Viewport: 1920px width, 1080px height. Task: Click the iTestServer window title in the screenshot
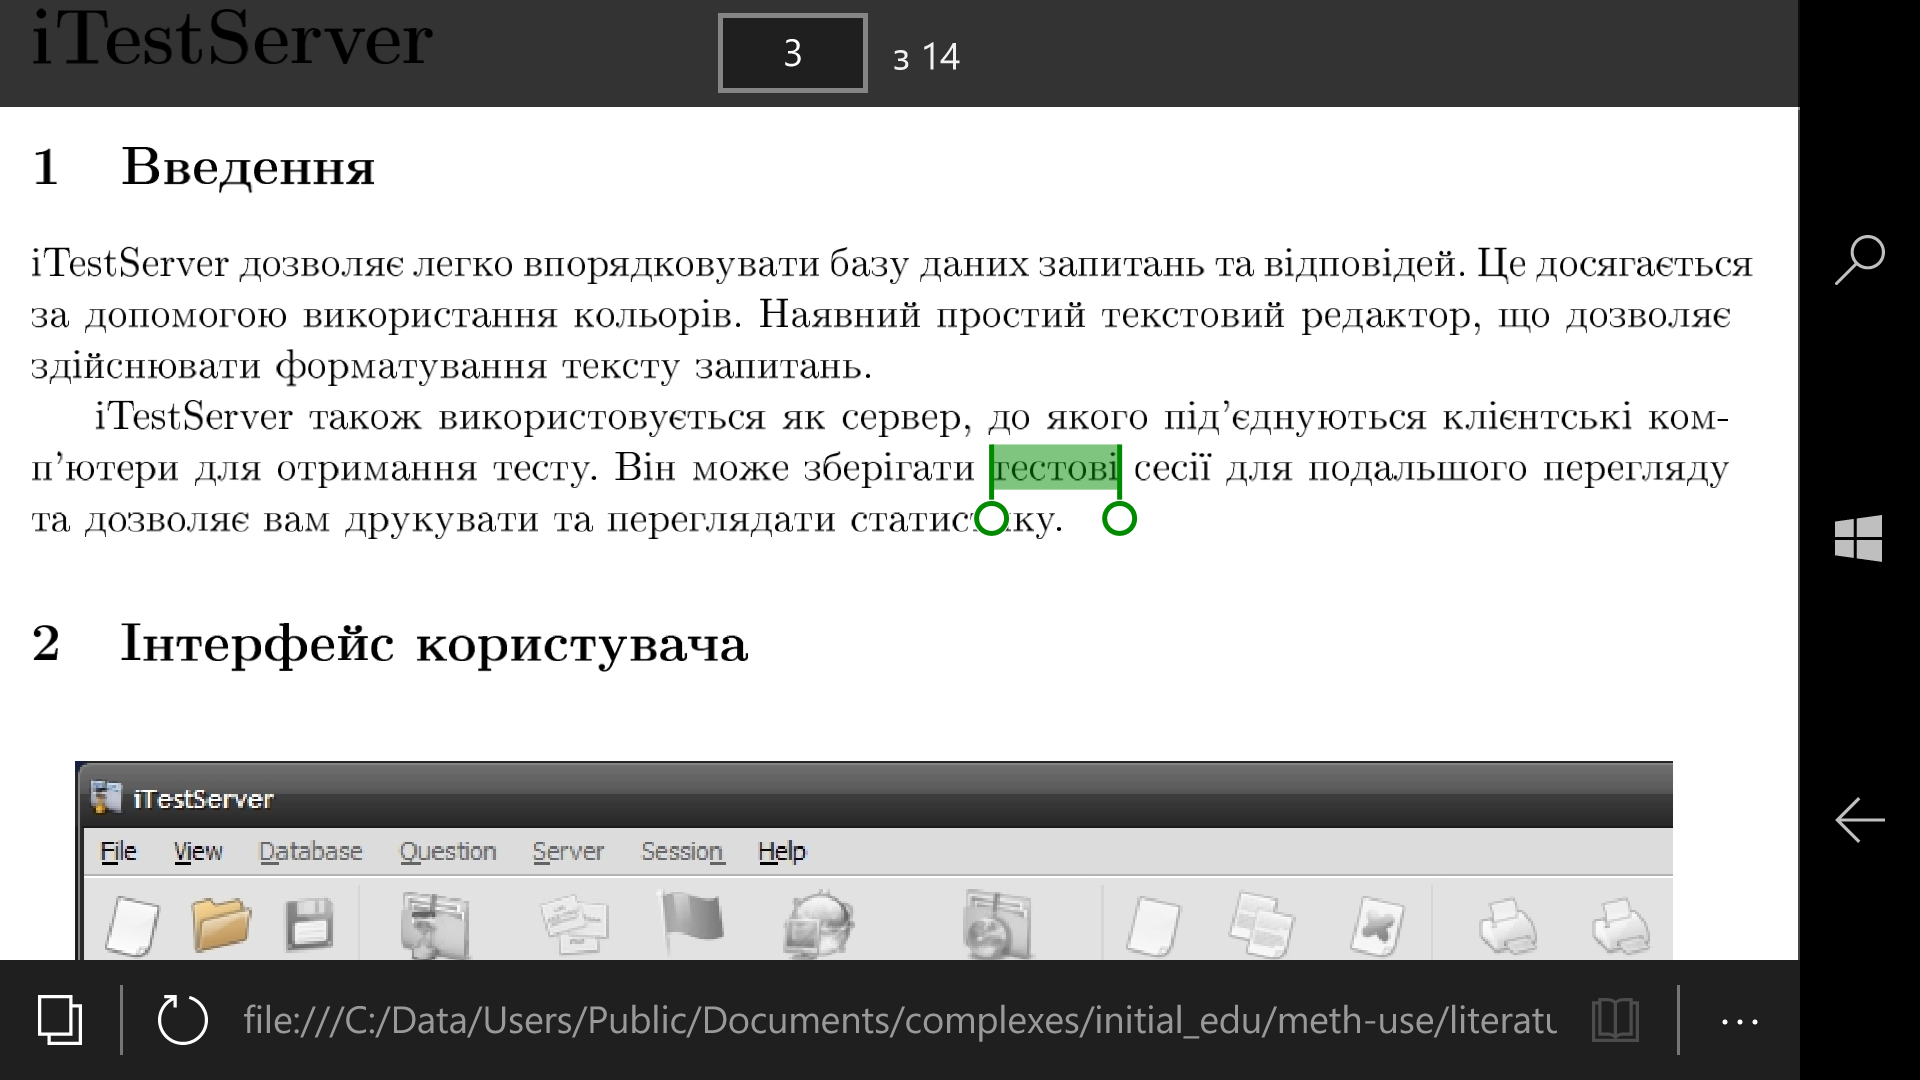pyautogui.click(x=203, y=799)
